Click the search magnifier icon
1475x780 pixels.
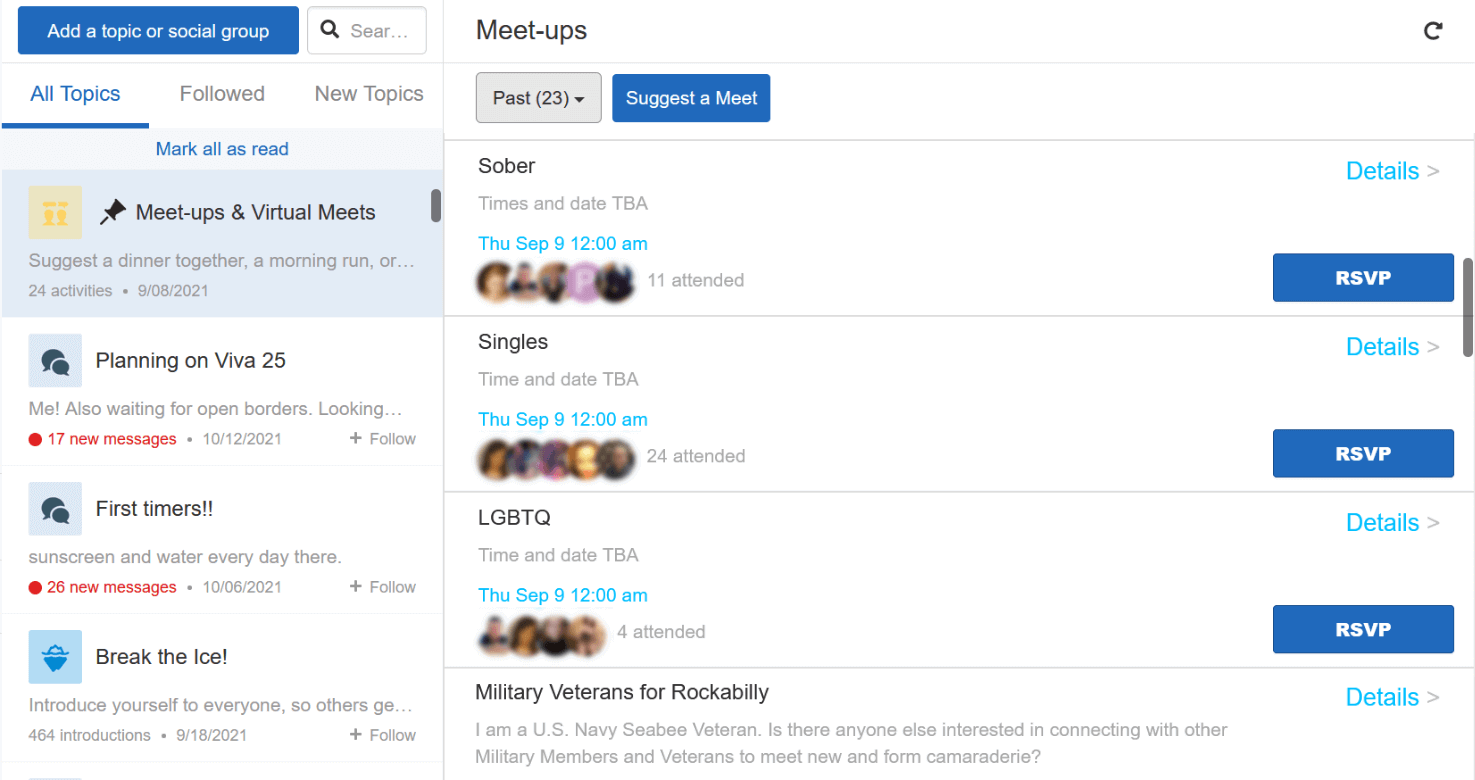(330, 31)
